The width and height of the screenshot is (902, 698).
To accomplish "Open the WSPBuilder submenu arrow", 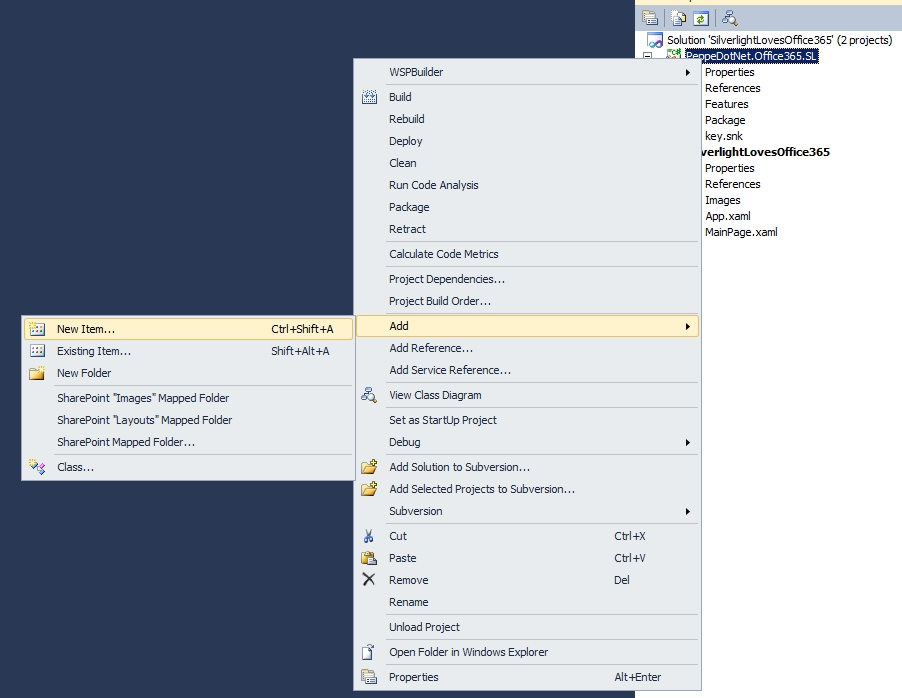I will click(x=687, y=72).
